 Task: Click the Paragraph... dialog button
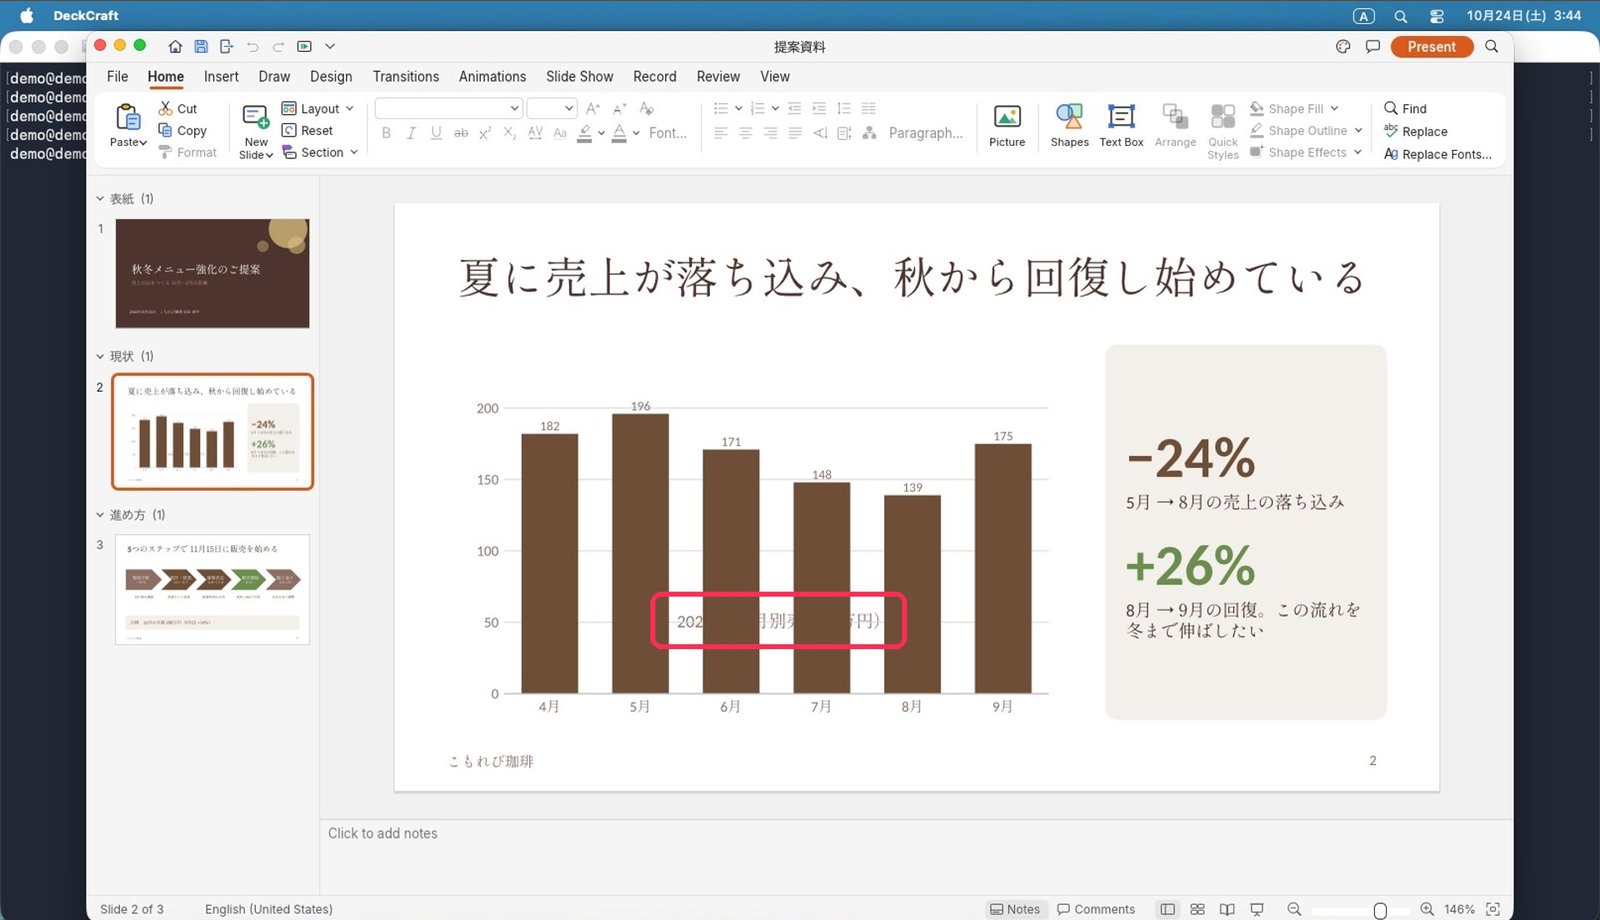(x=926, y=132)
